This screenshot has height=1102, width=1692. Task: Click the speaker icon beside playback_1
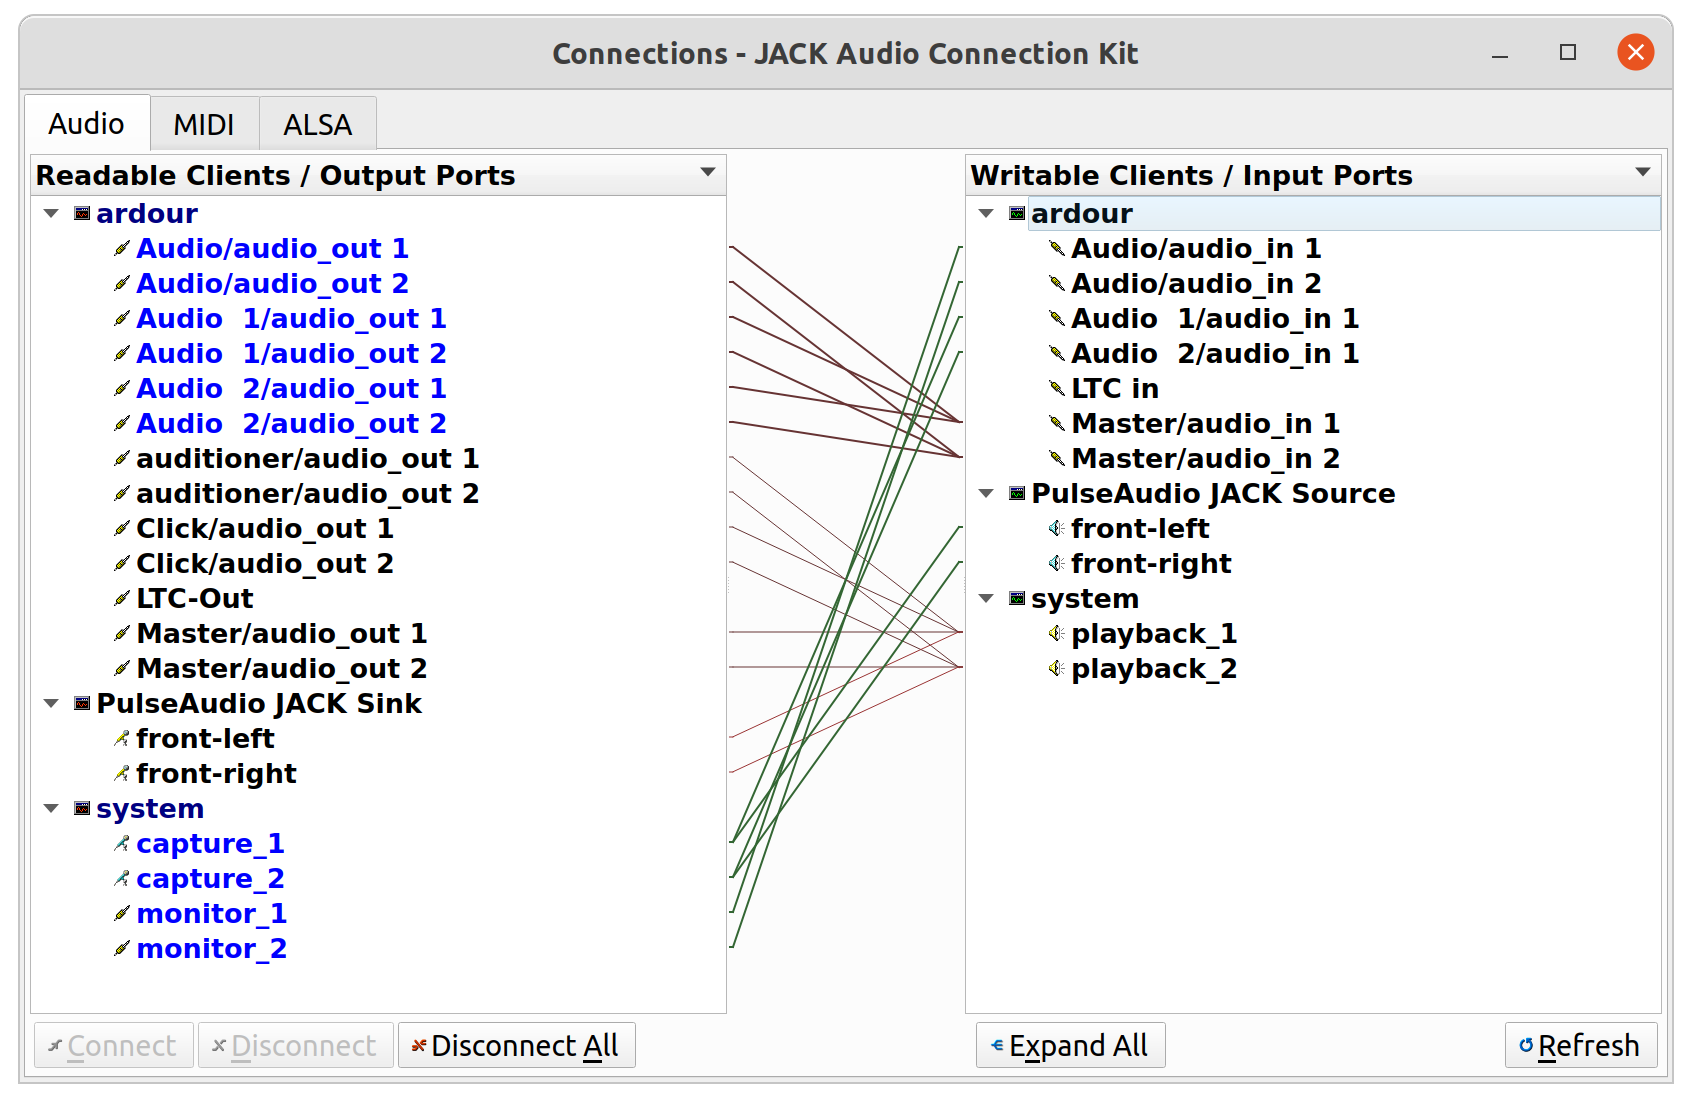pyautogui.click(x=1057, y=633)
